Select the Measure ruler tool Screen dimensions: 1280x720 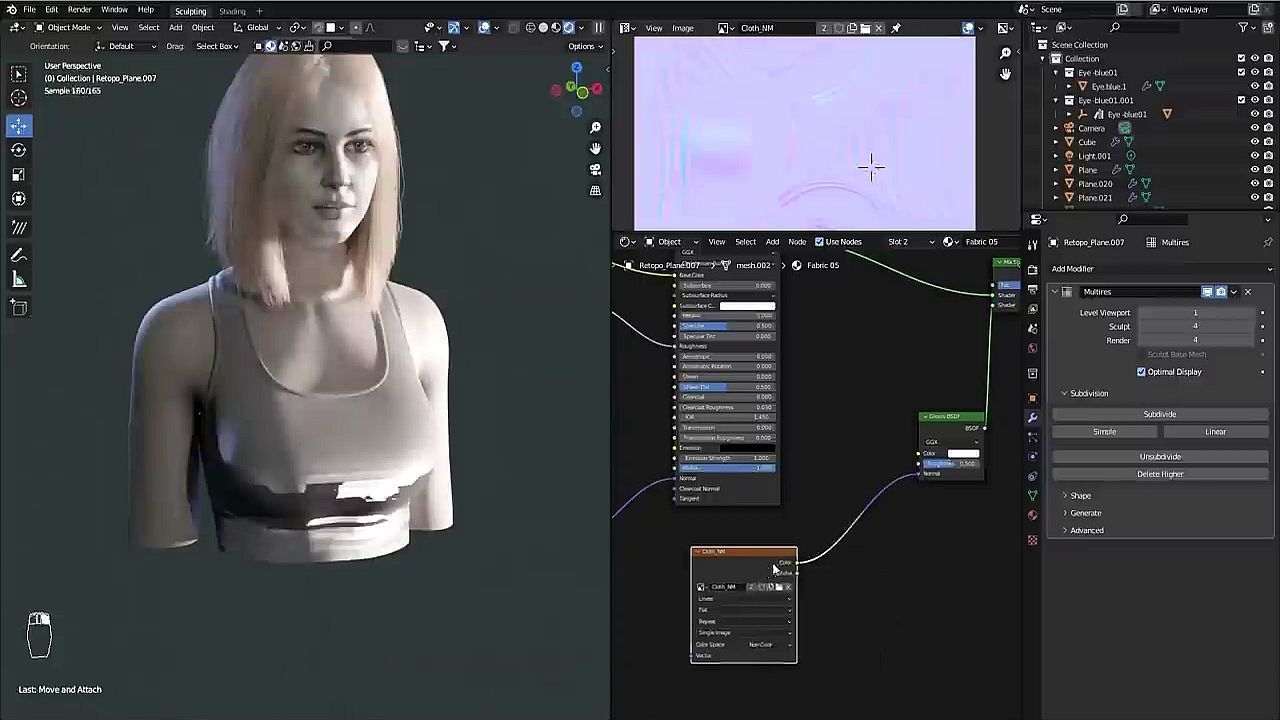[19, 281]
